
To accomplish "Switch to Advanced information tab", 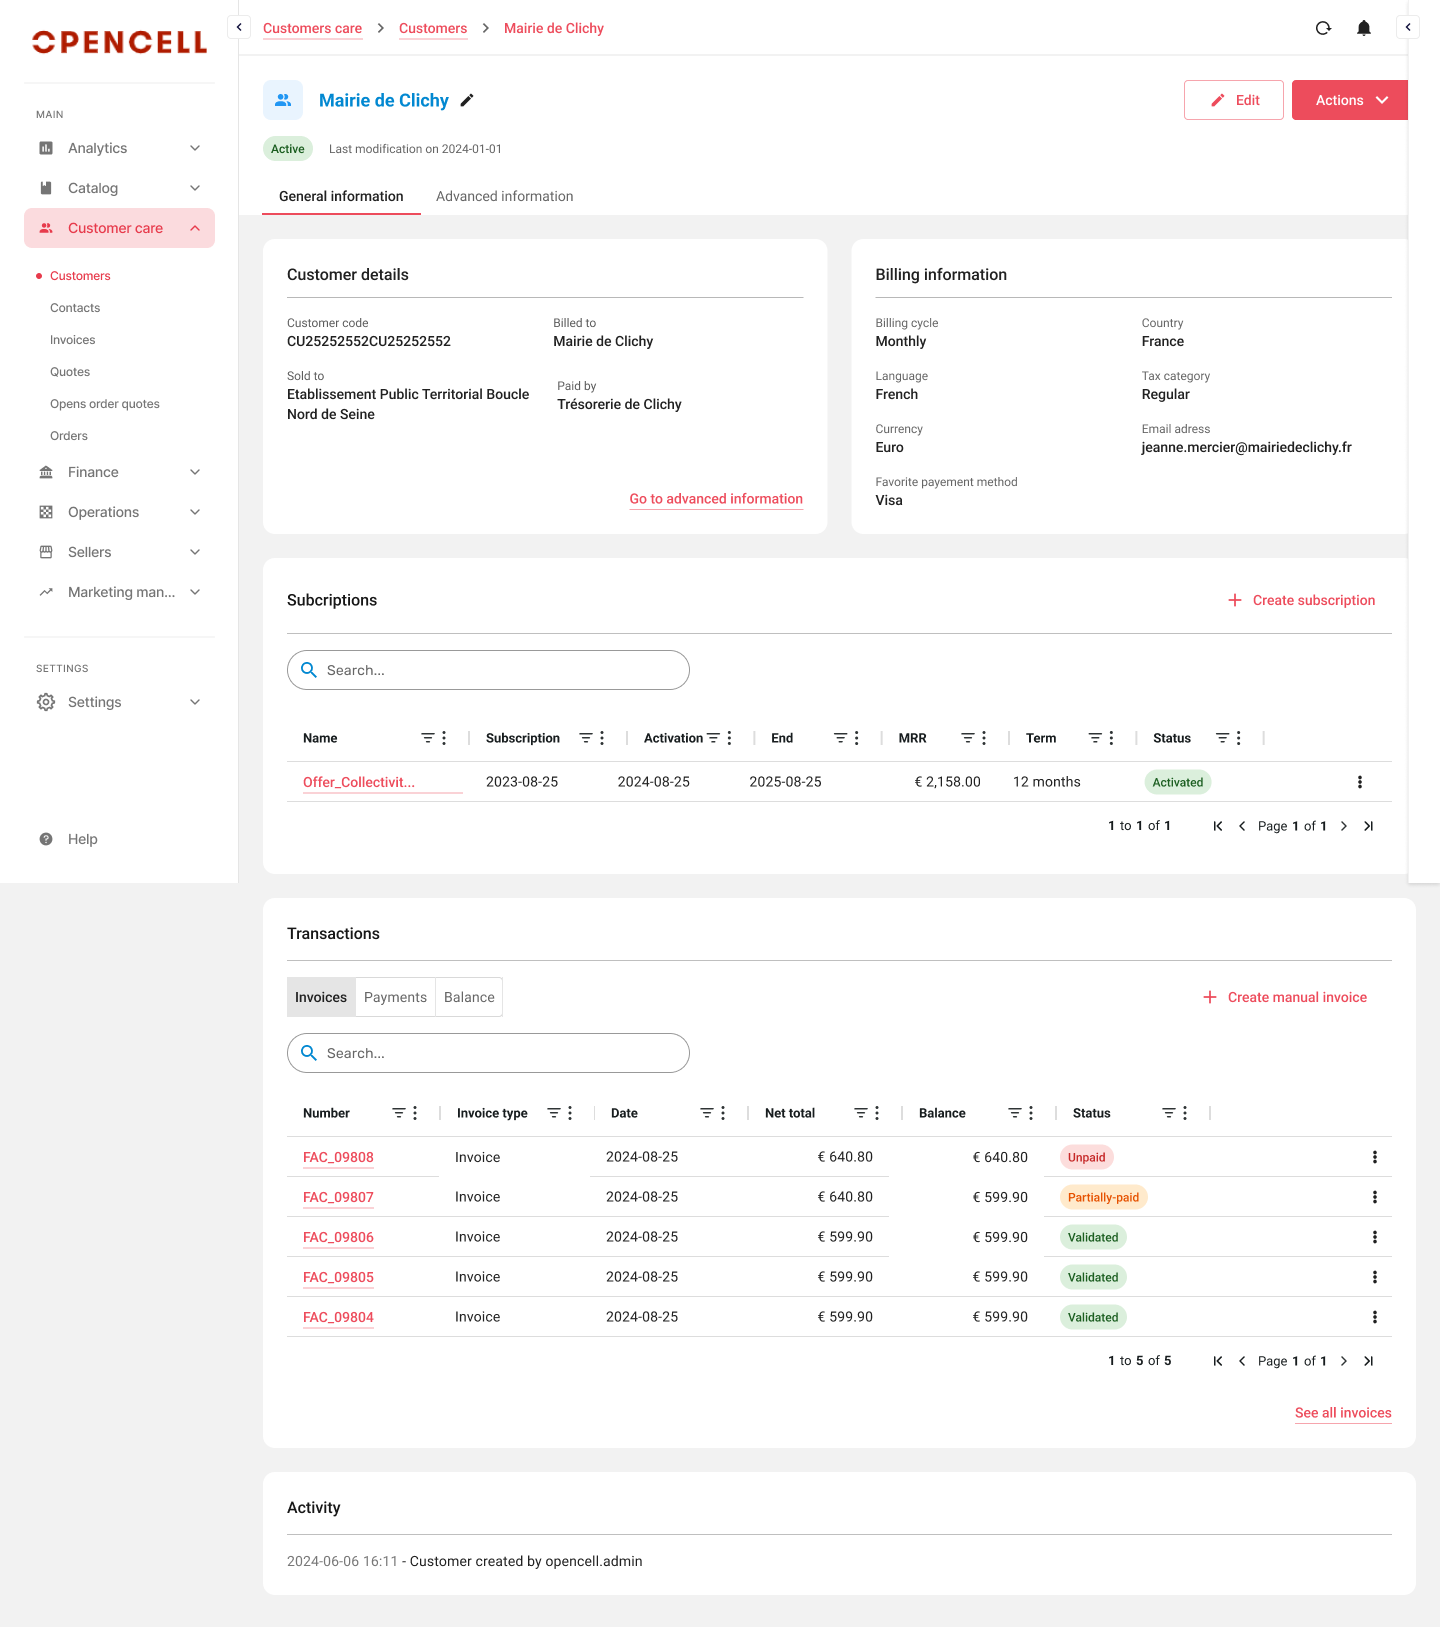I will pyautogui.click(x=504, y=196).
